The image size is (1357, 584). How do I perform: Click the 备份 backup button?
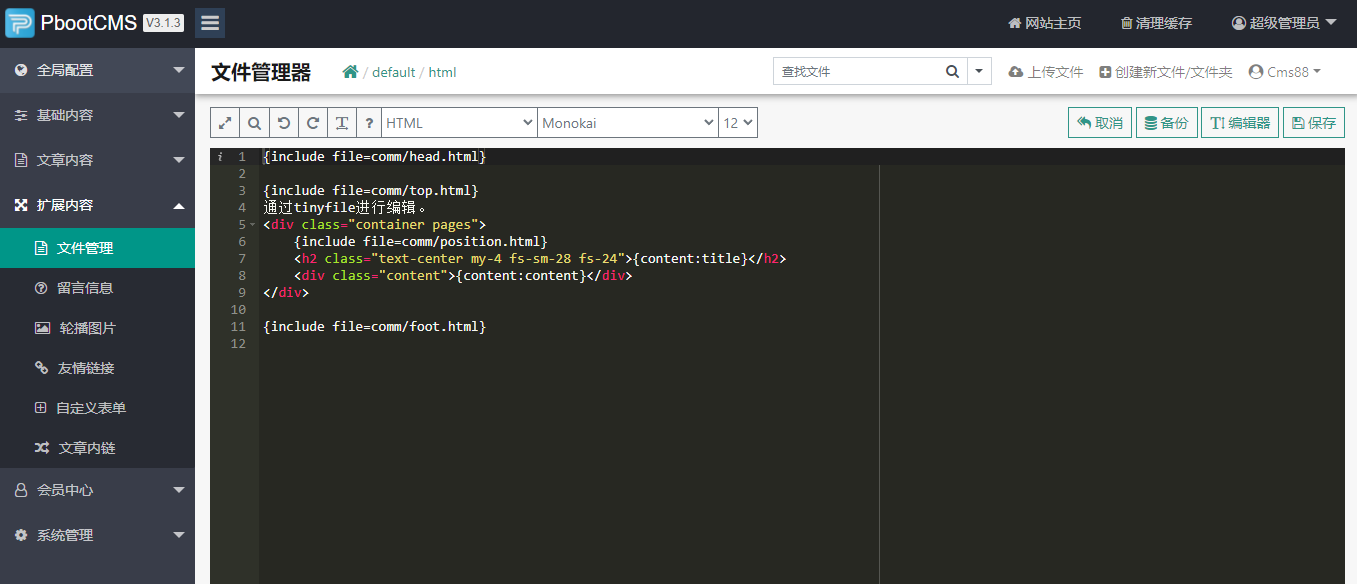click(x=1166, y=123)
